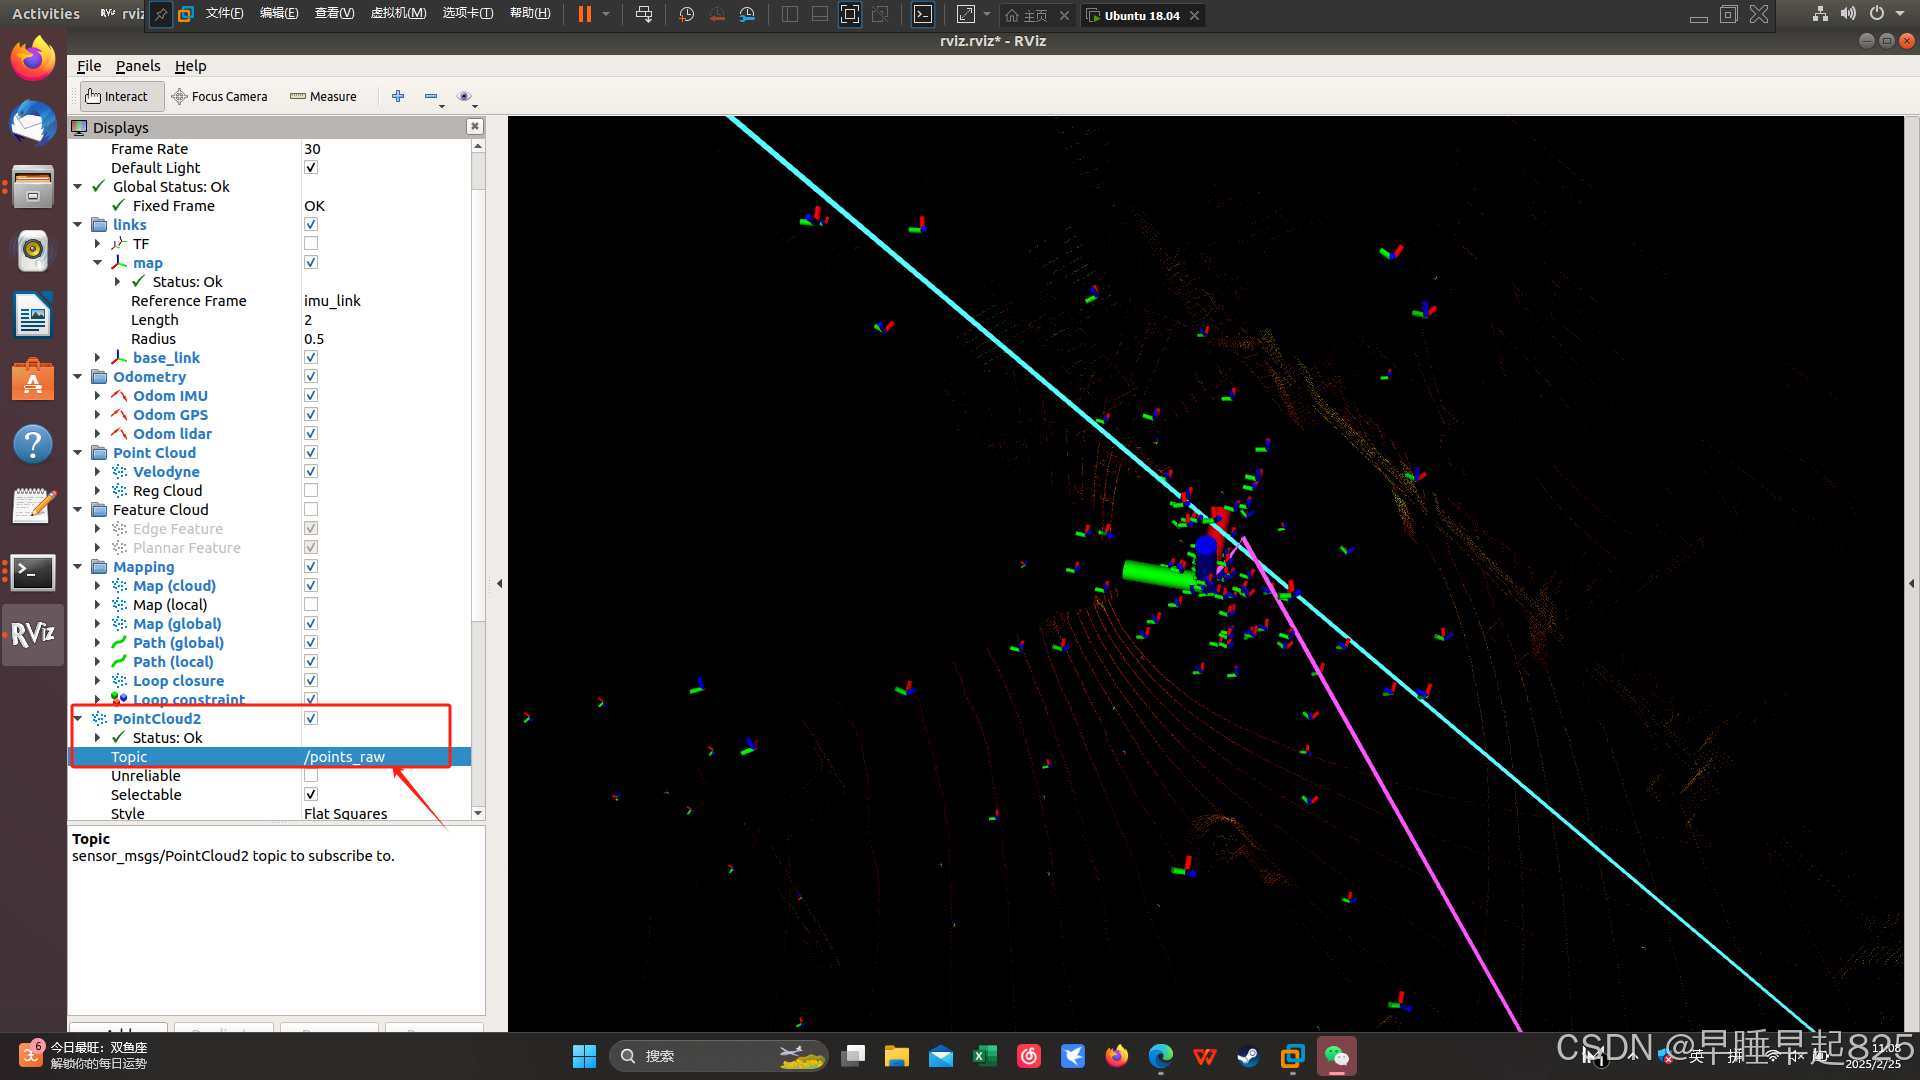Click the Displays panel vertical scrollbar
This screenshot has width=1920, height=1080.
point(478,480)
